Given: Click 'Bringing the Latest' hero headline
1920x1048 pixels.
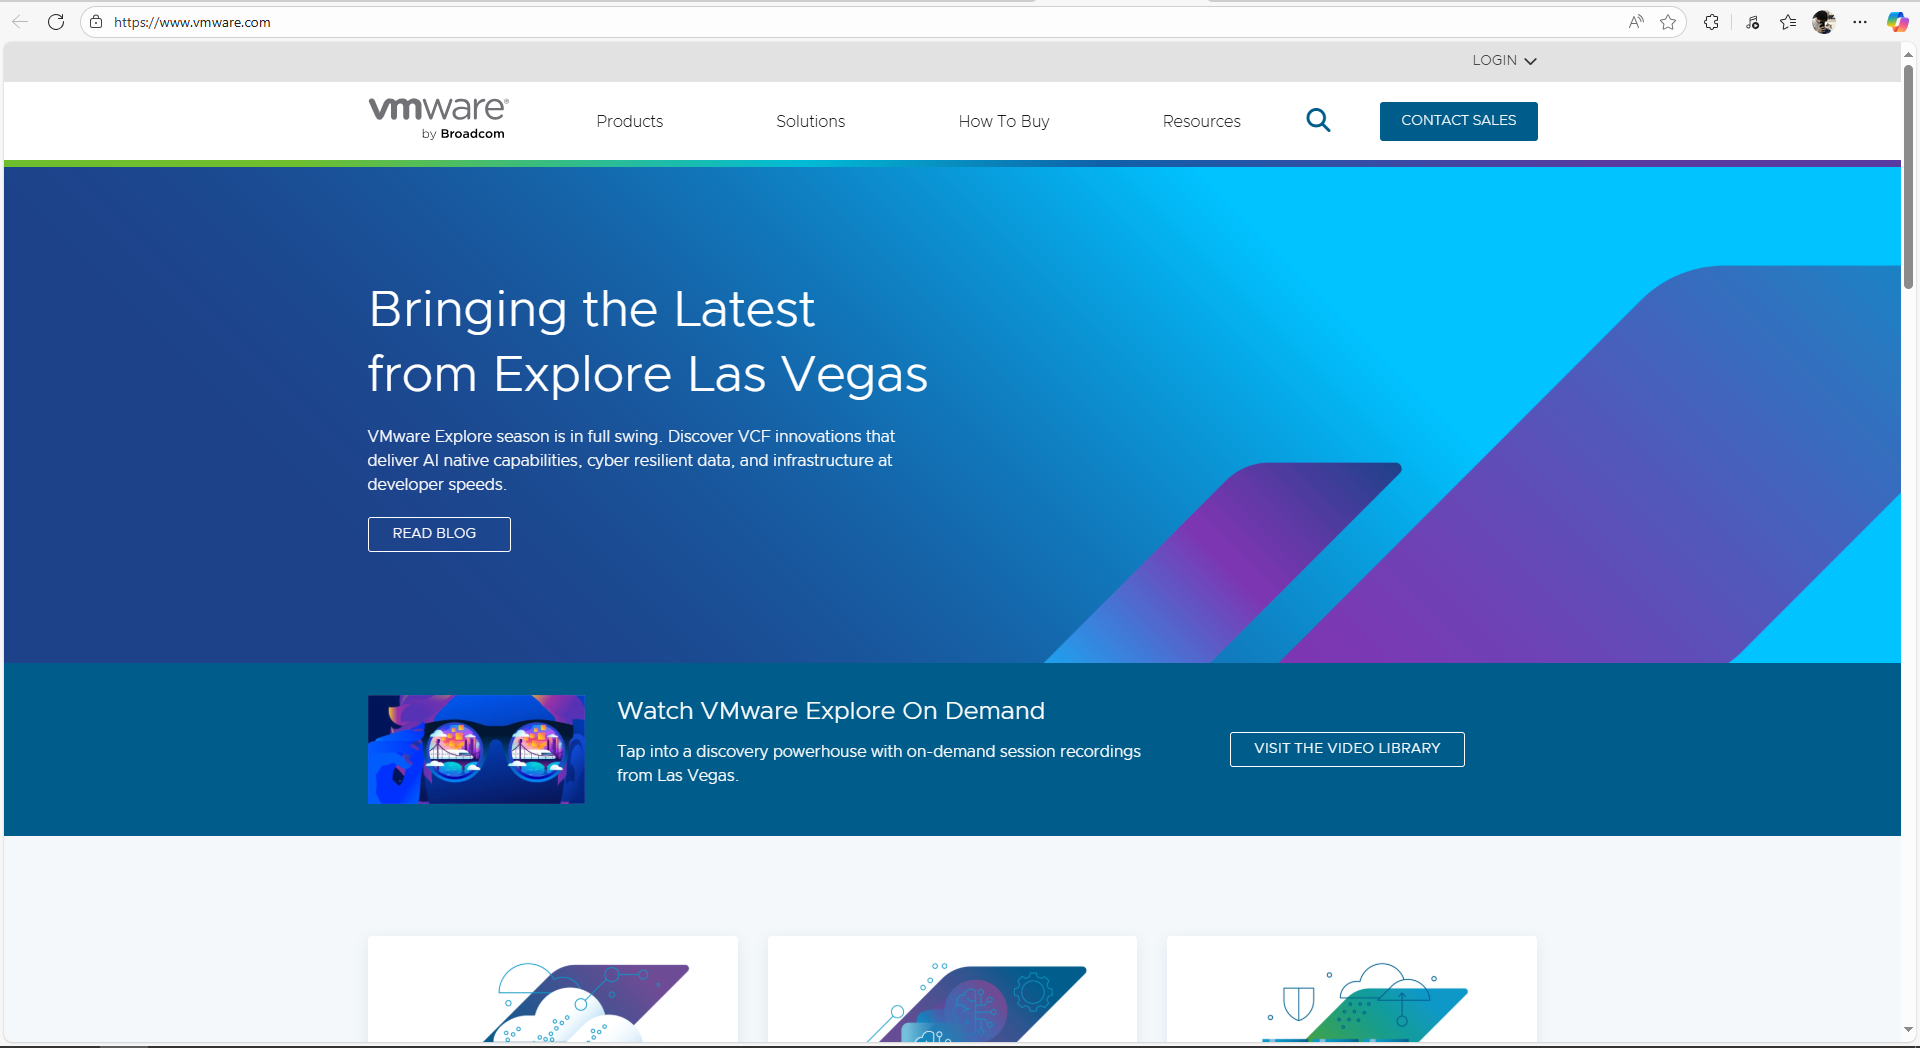Looking at the screenshot, I should pyautogui.click(x=592, y=309).
